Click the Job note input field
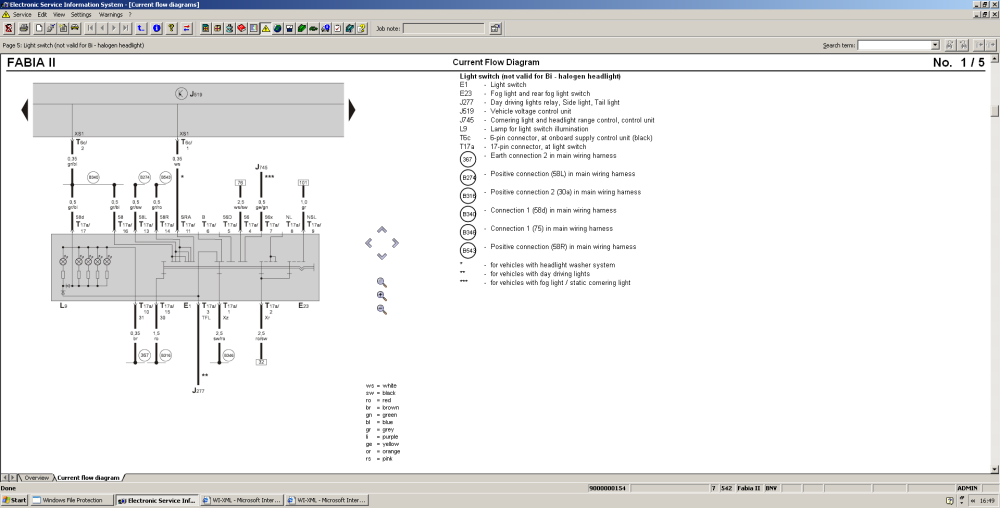This screenshot has width=1000, height=508. (x=443, y=28)
